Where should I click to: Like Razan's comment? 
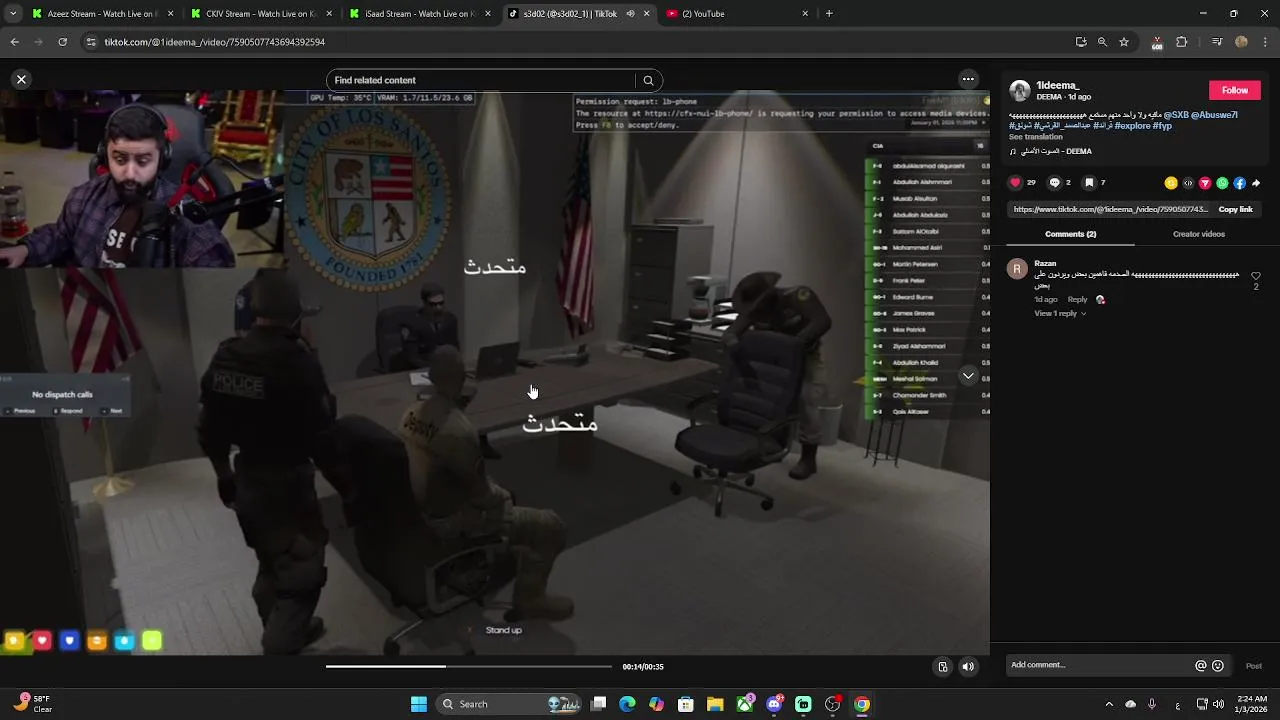pyautogui.click(x=1256, y=276)
